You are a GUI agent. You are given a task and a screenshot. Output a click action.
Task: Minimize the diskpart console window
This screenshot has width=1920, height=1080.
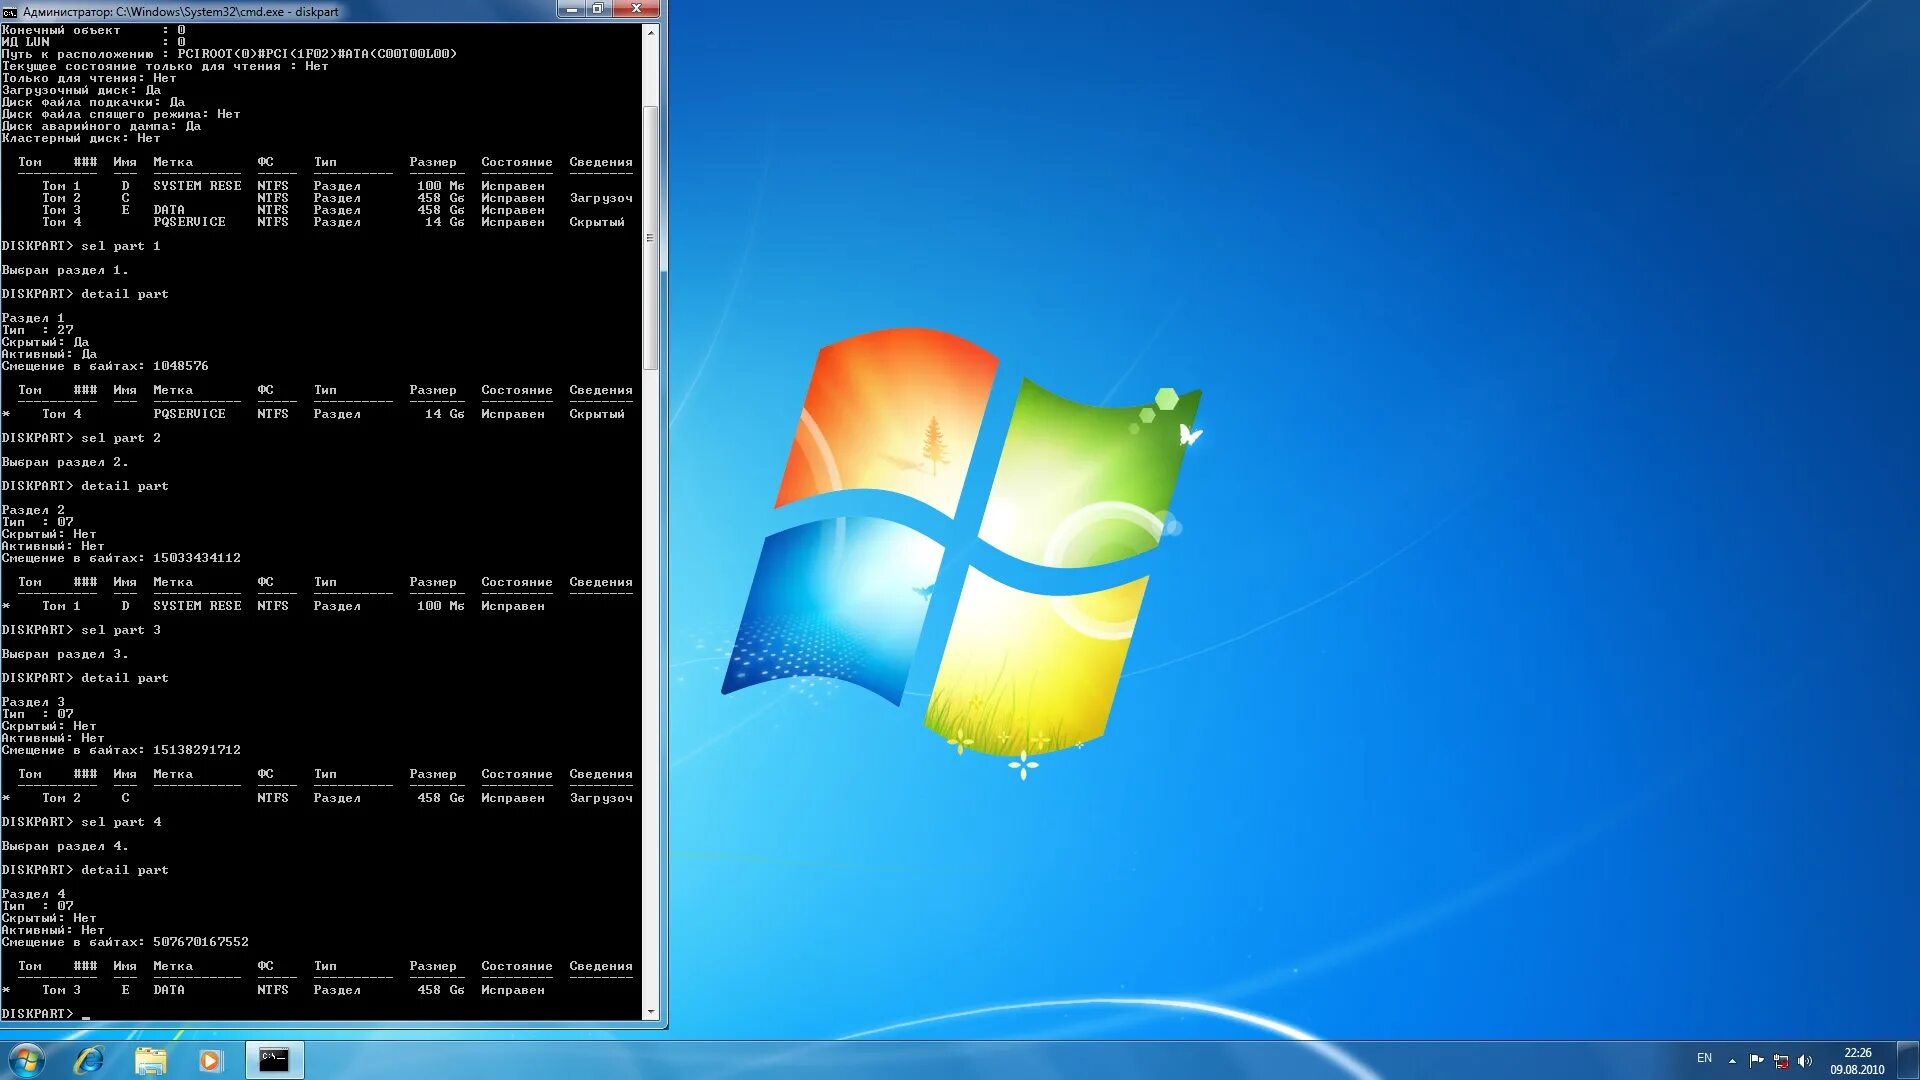click(570, 9)
